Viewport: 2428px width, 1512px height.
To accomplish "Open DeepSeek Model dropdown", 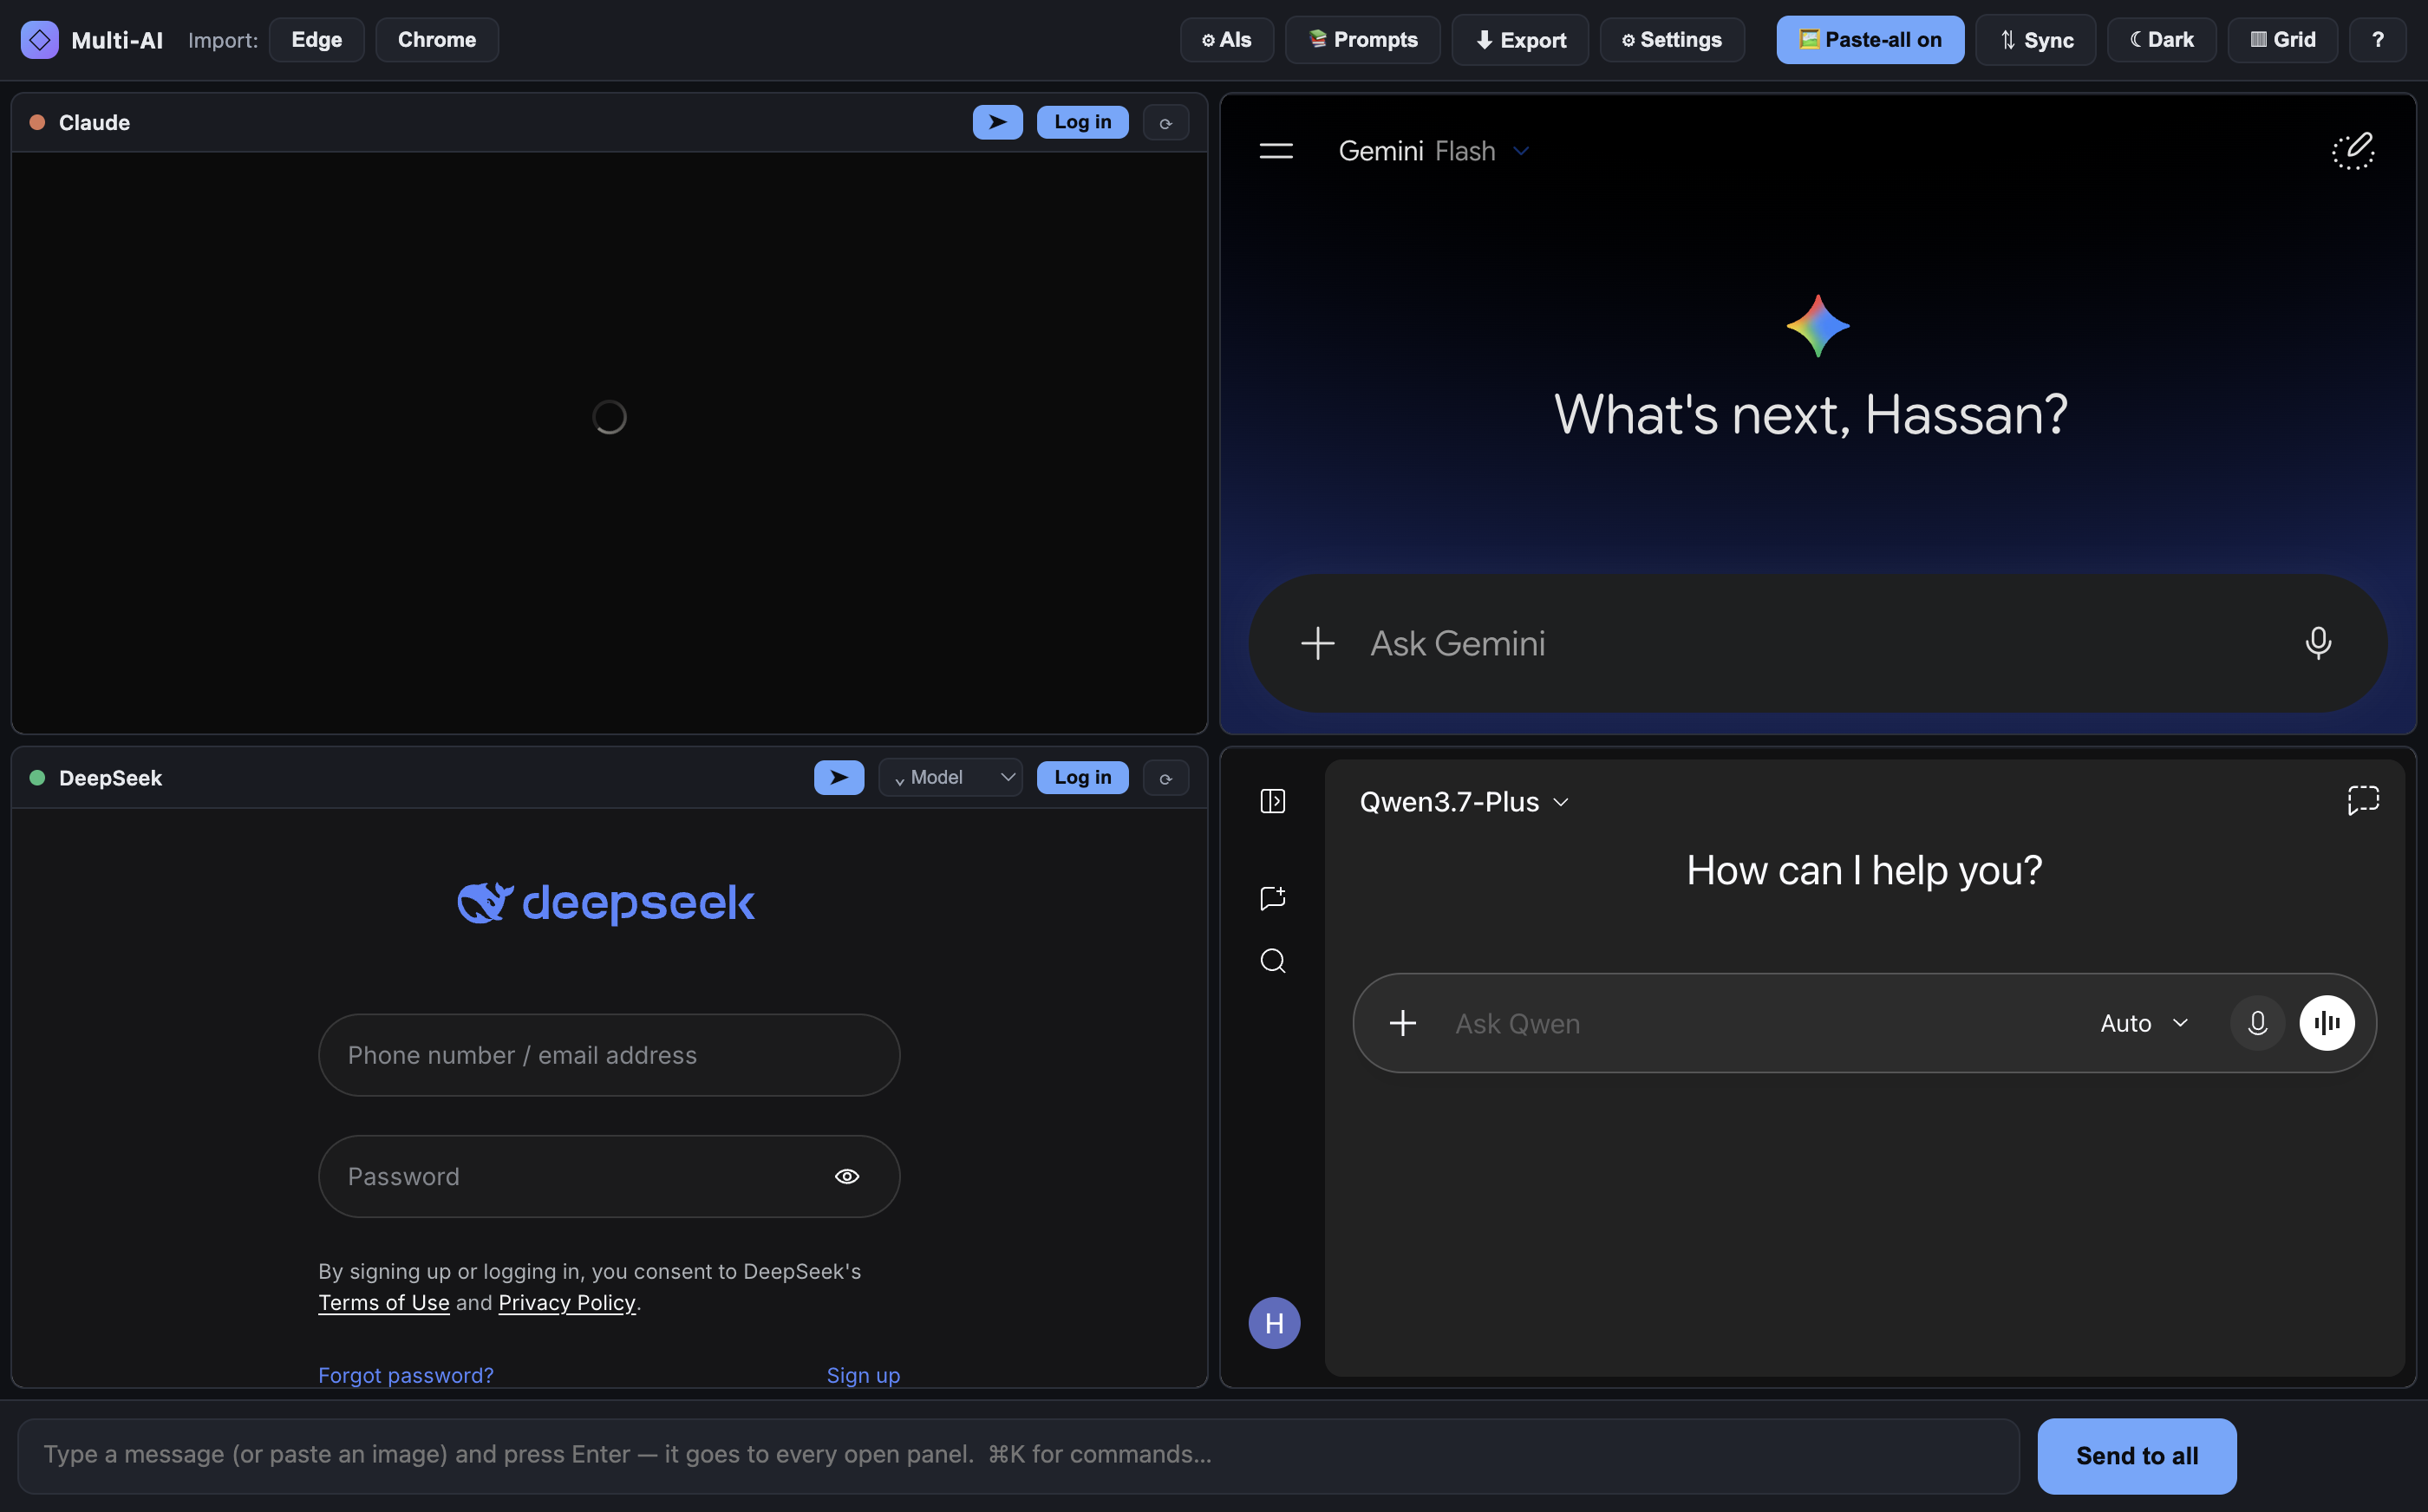I will pos(950,777).
